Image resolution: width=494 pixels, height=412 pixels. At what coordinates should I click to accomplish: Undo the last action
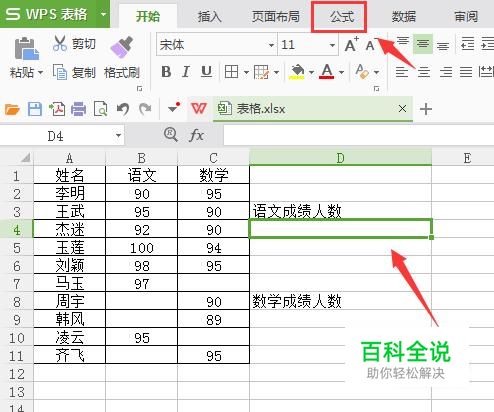(123, 109)
